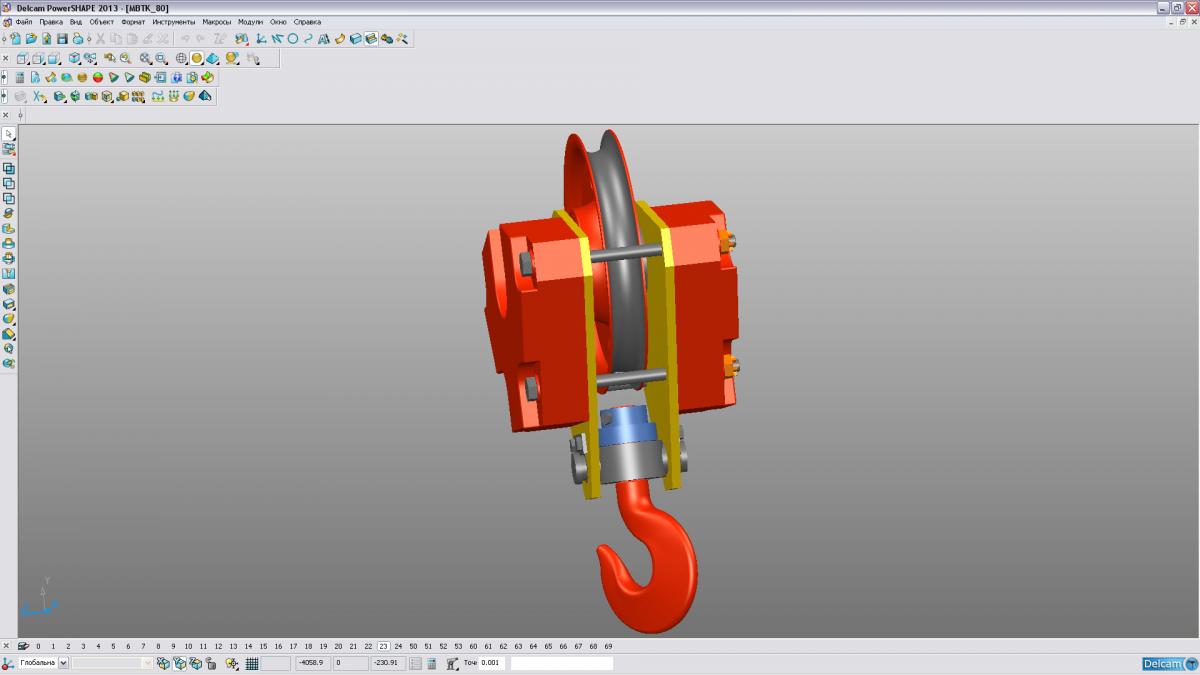This screenshot has height=675, width=1200.
Task: Click the bottom sidebar icon with green arrow
Action: (x=9, y=364)
